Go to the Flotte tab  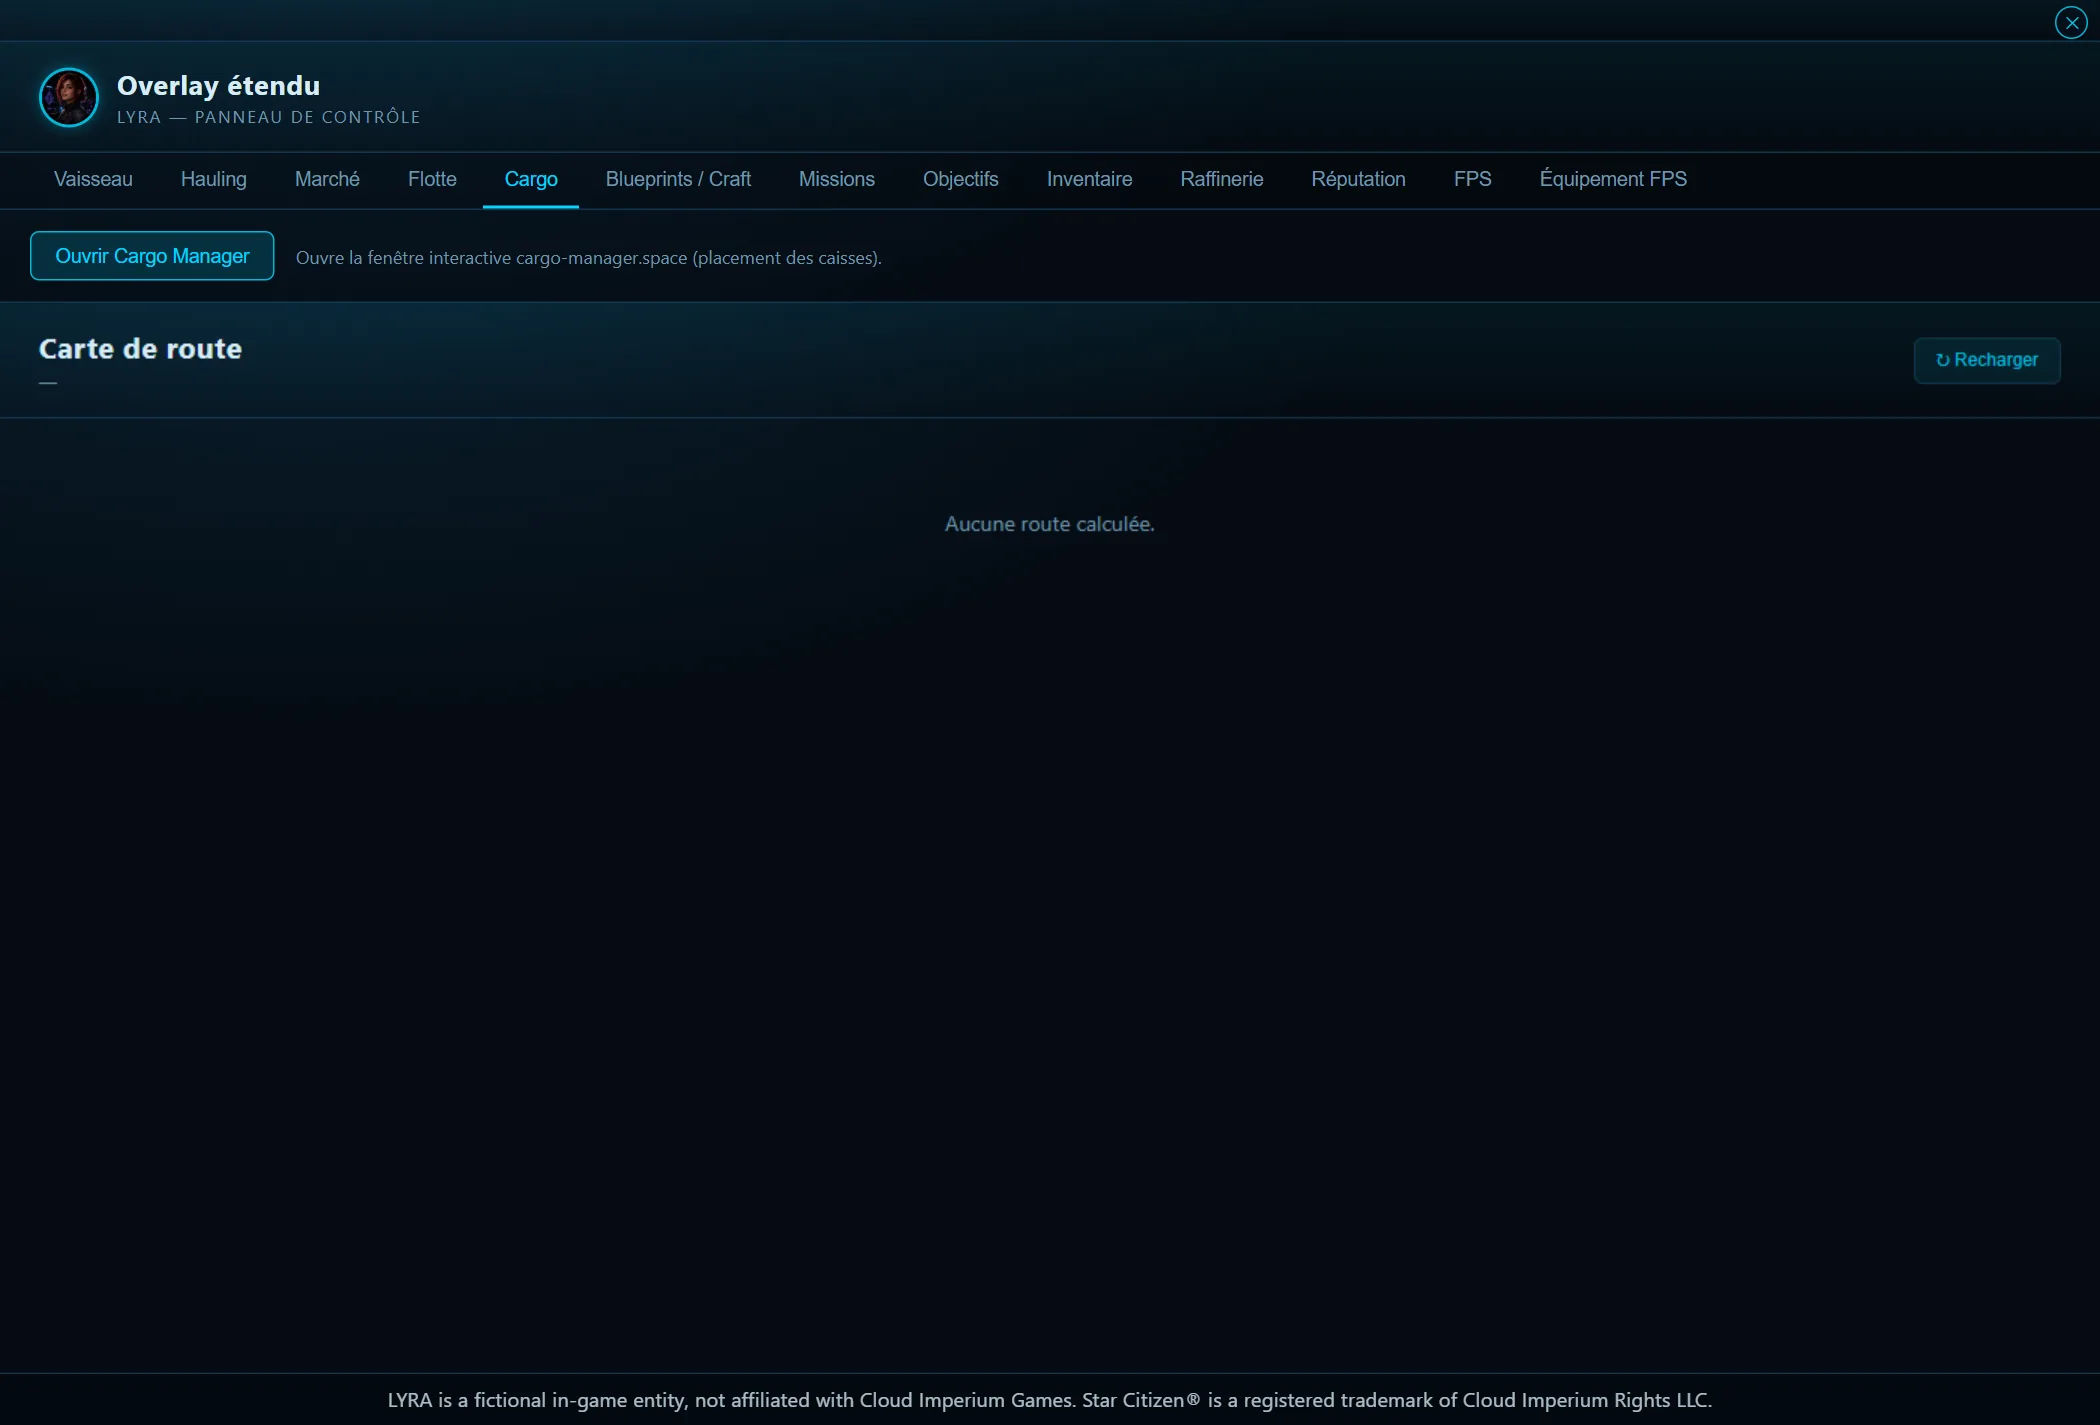click(x=432, y=179)
